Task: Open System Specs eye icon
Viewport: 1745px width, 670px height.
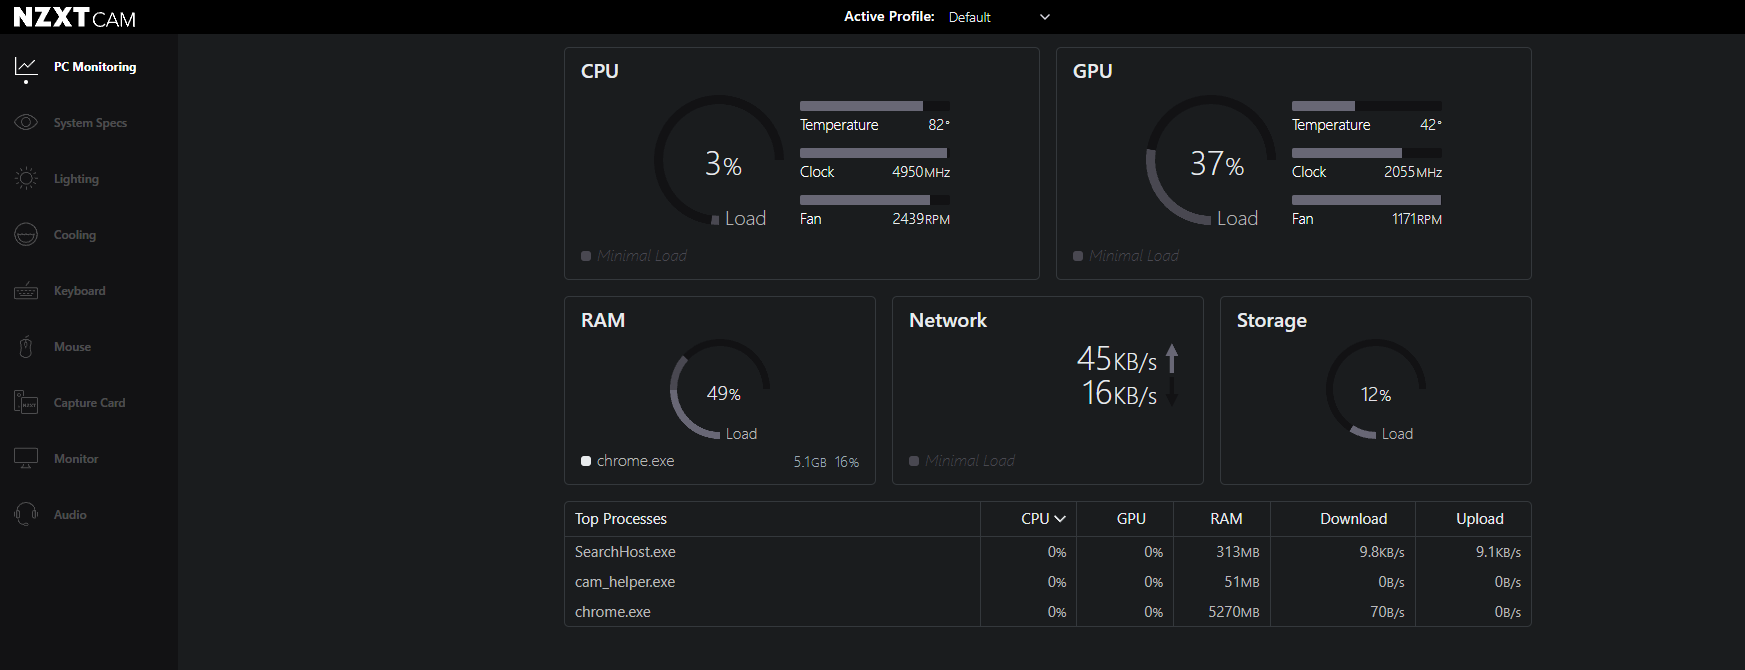Action: 26,123
